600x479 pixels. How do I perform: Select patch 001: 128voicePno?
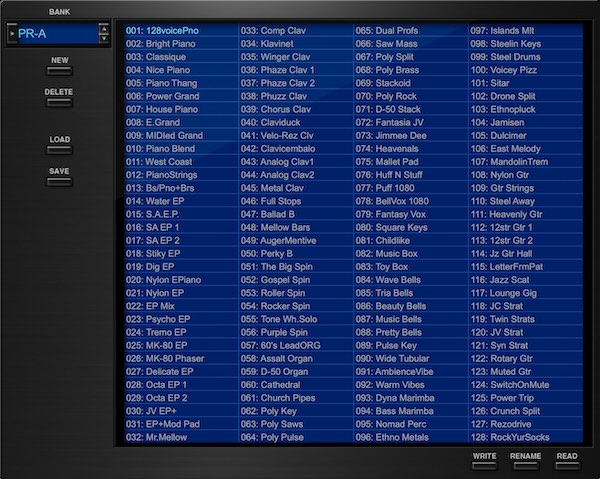(x=181, y=31)
